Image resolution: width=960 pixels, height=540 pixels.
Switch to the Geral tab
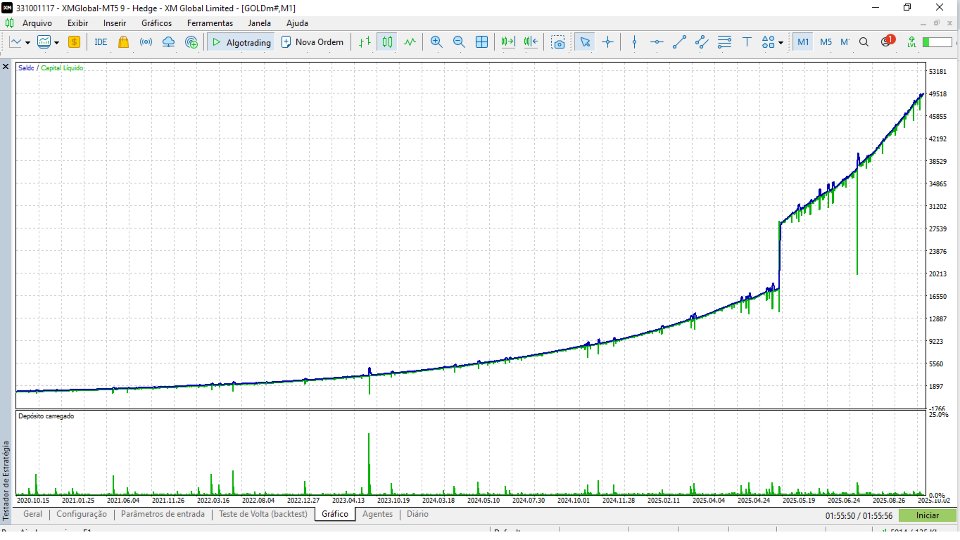coord(32,514)
